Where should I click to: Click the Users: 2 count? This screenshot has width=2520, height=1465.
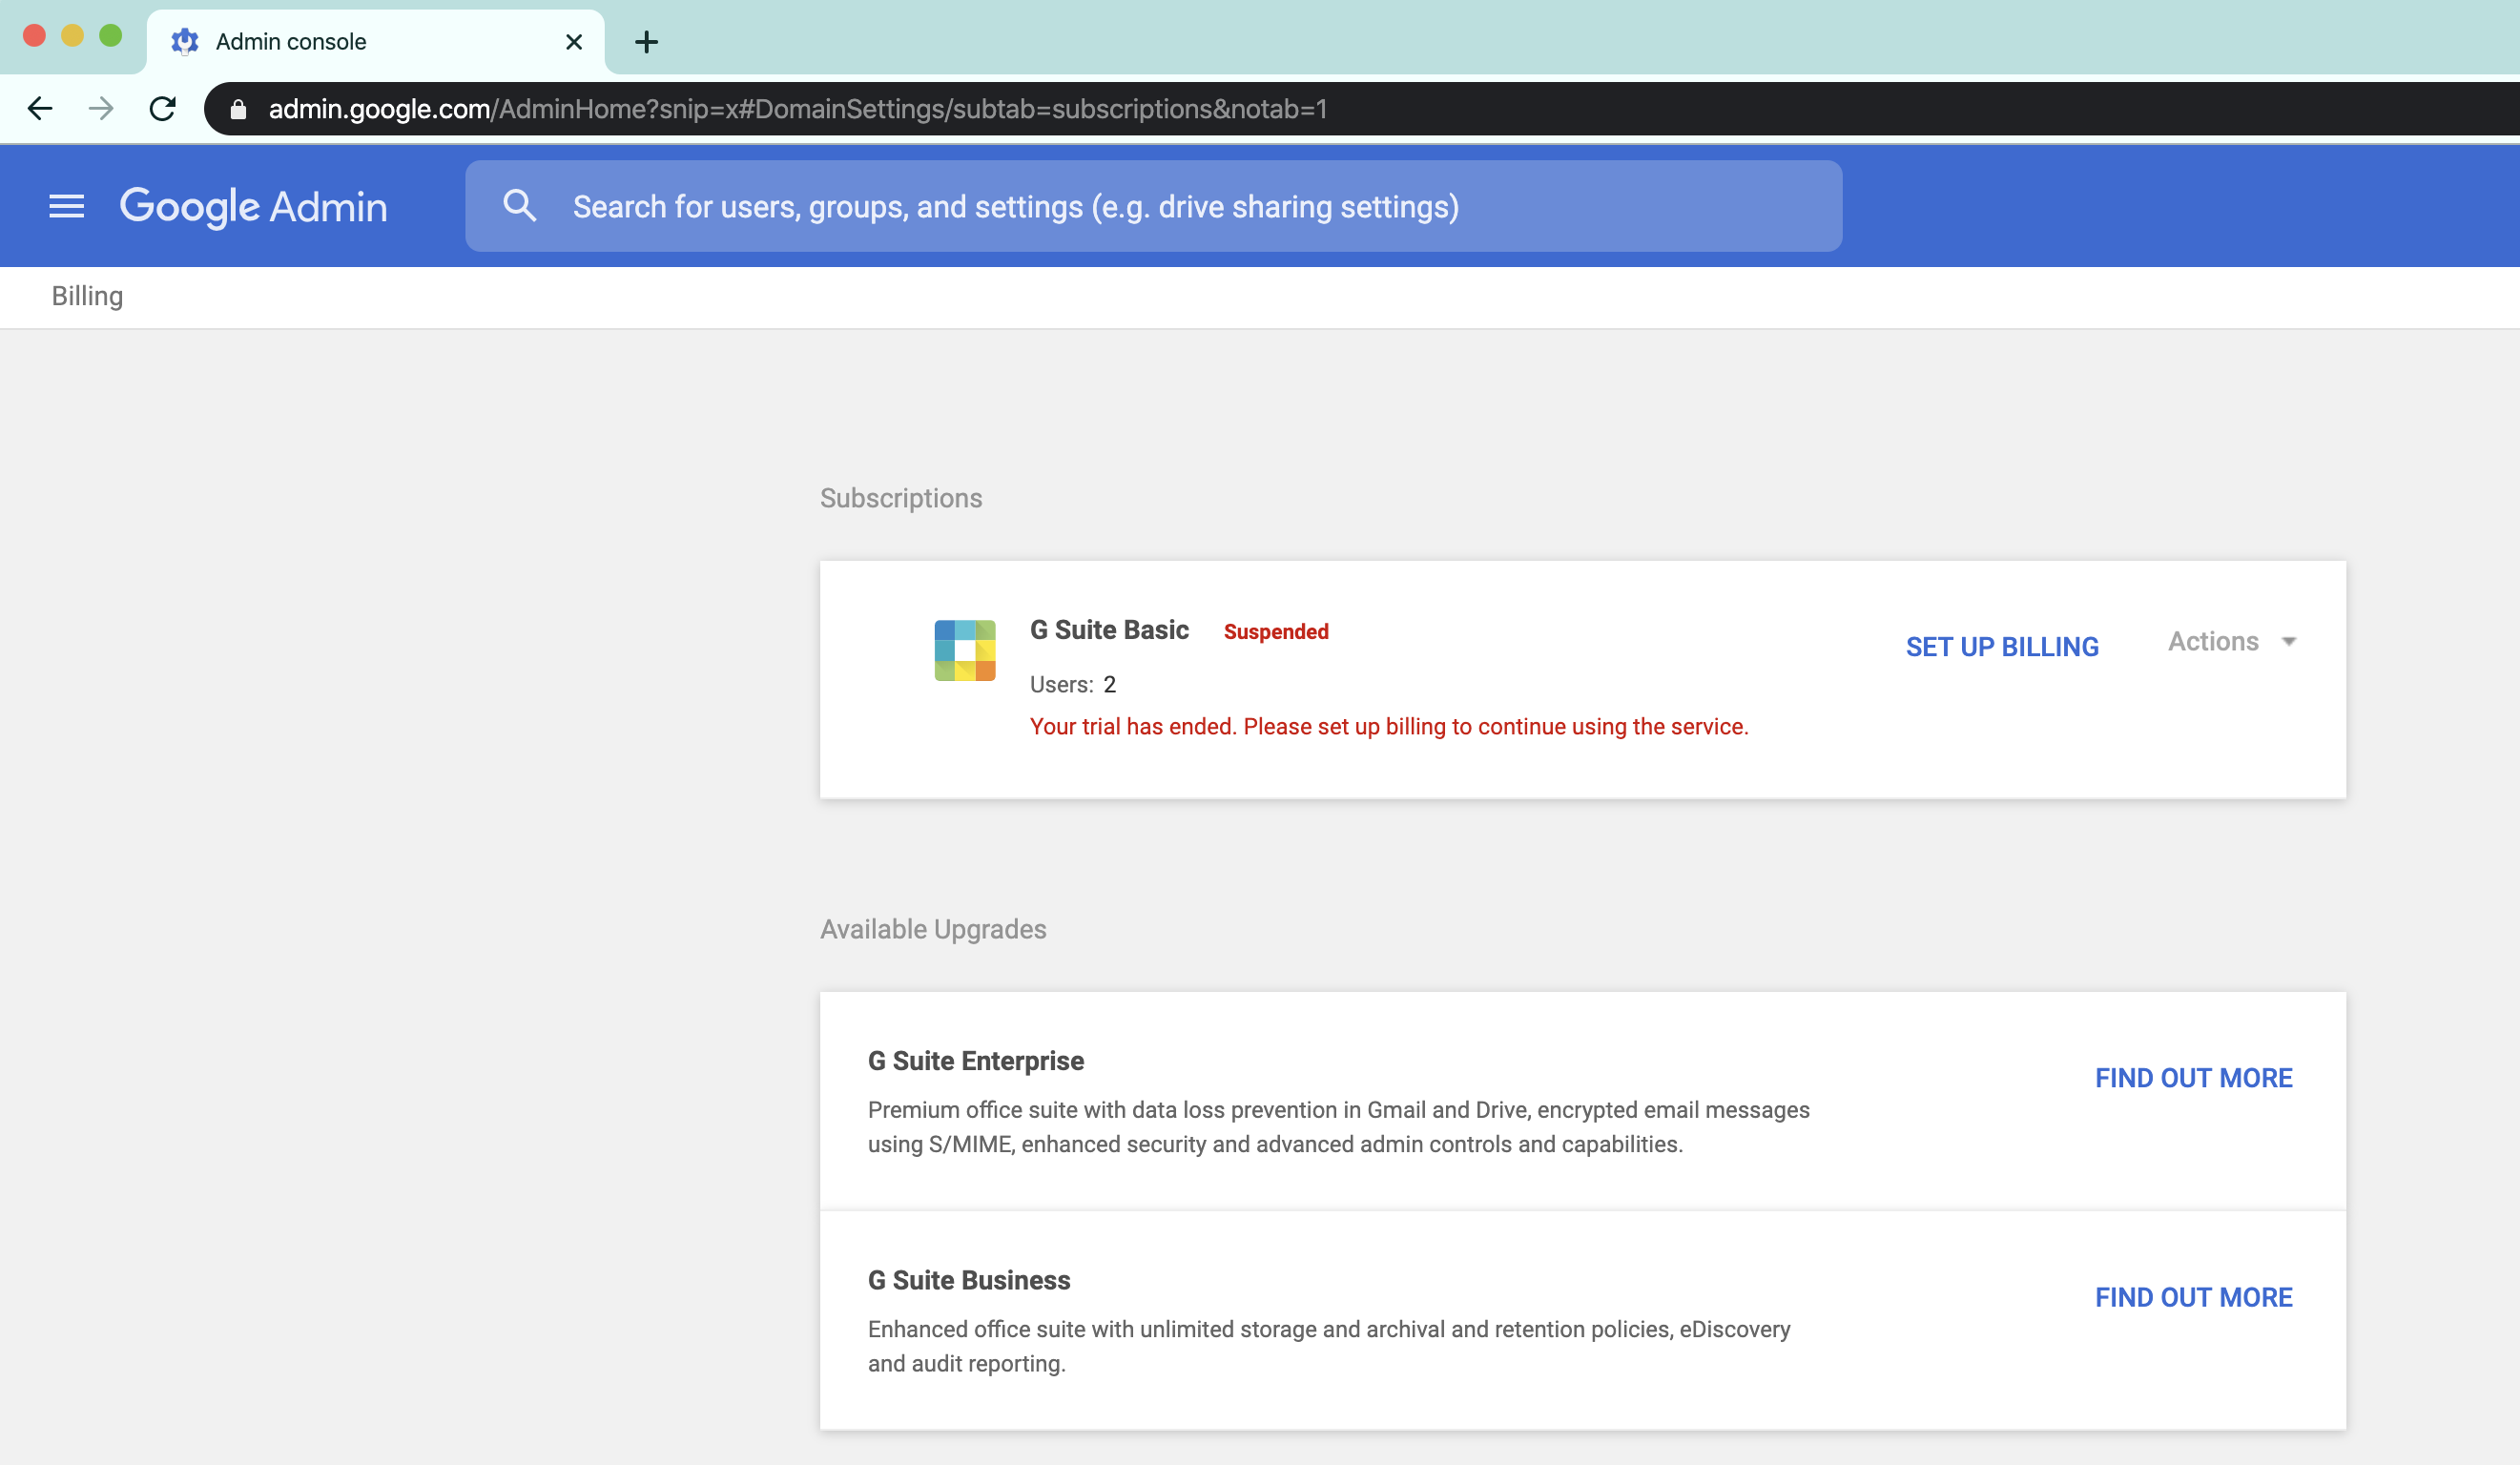(1073, 685)
